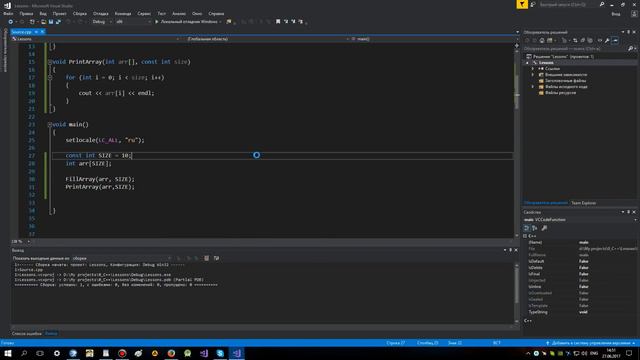Open the Вид menu
Image resolution: width=640 pixels, height=360 pixels.
[x=43, y=13]
